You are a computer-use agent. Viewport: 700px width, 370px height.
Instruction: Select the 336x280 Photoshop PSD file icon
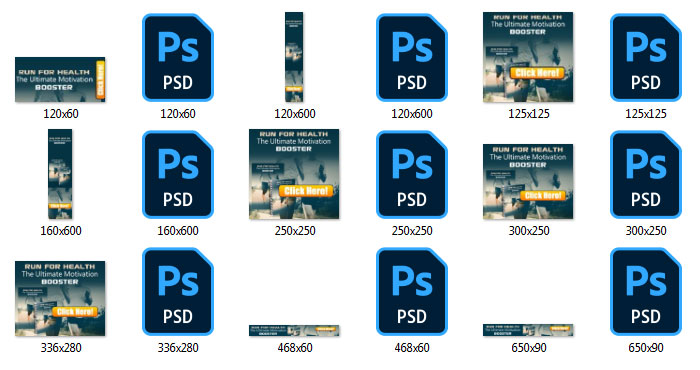pos(178,291)
